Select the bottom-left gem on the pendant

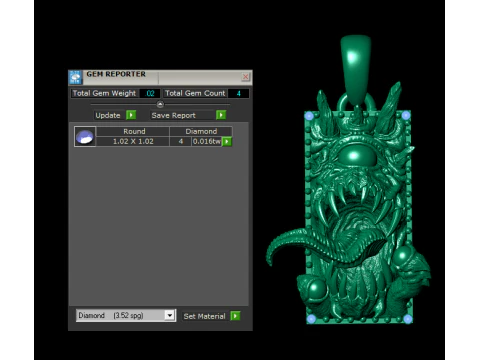[x=311, y=319]
